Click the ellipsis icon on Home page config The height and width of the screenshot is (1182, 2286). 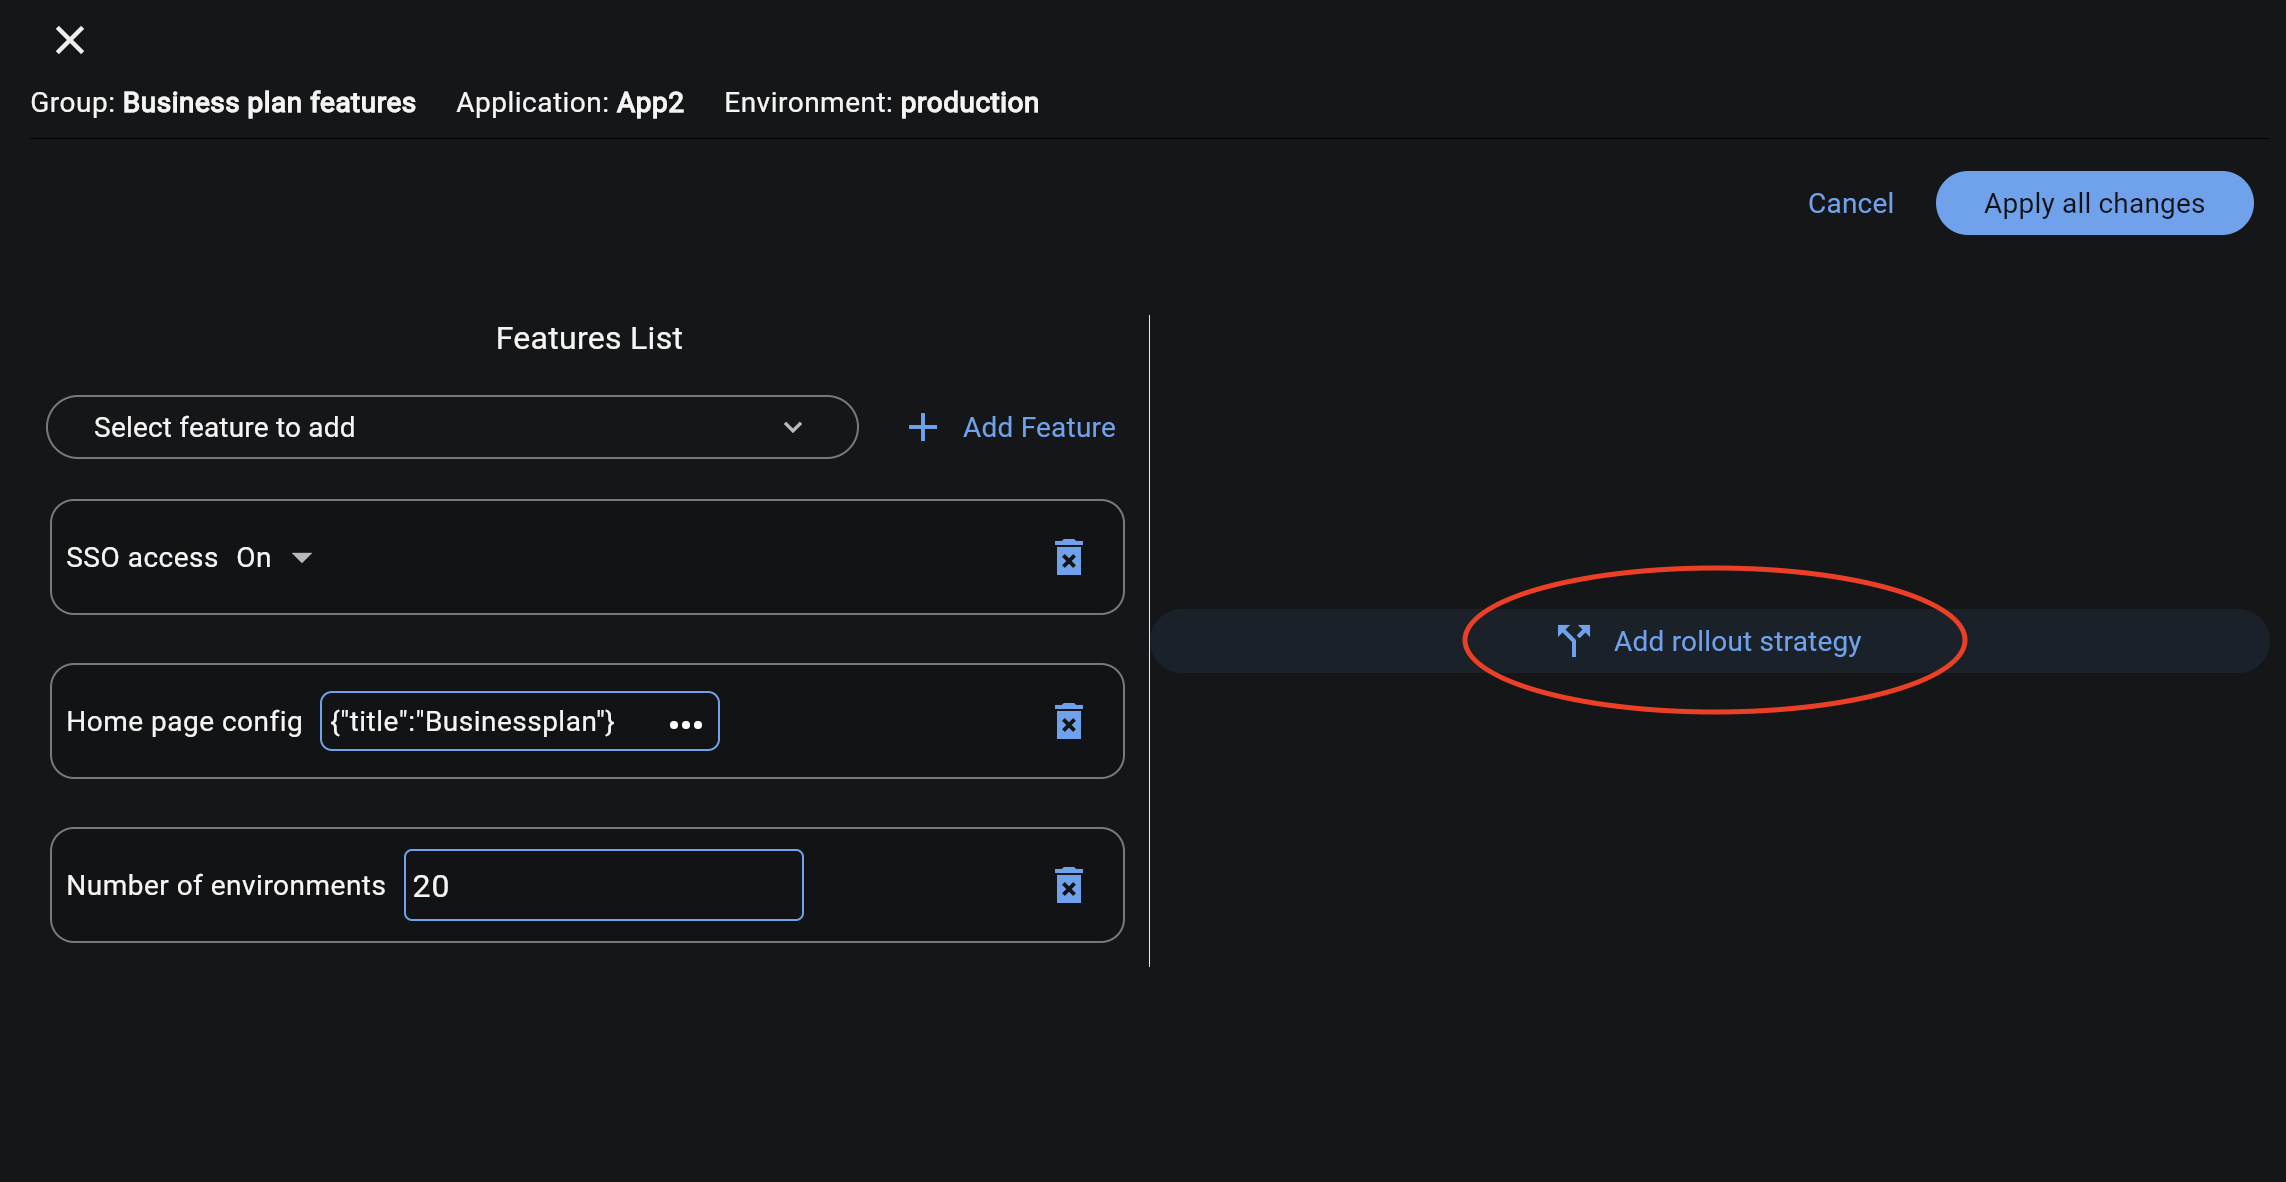pos(684,722)
